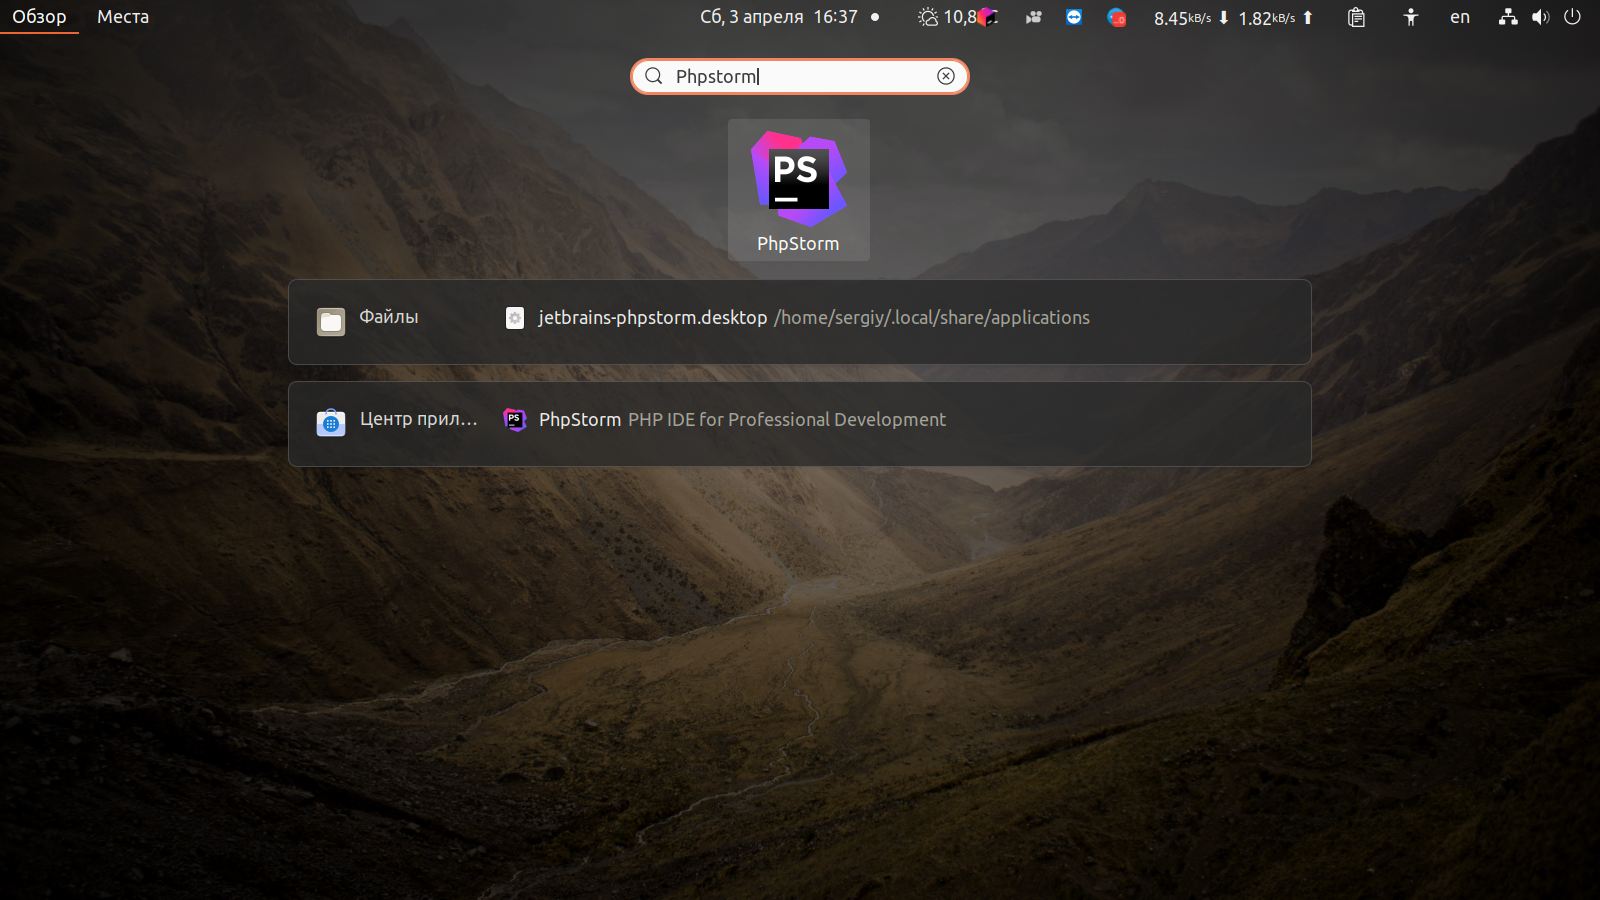The width and height of the screenshot is (1600, 900).
Task: Click the video camera tray icon
Action: pos(1034,17)
